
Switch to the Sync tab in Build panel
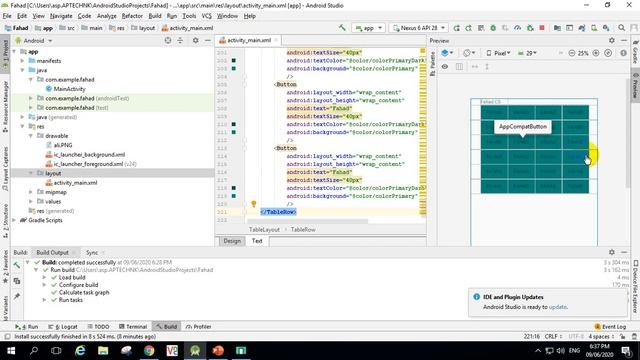click(x=92, y=253)
